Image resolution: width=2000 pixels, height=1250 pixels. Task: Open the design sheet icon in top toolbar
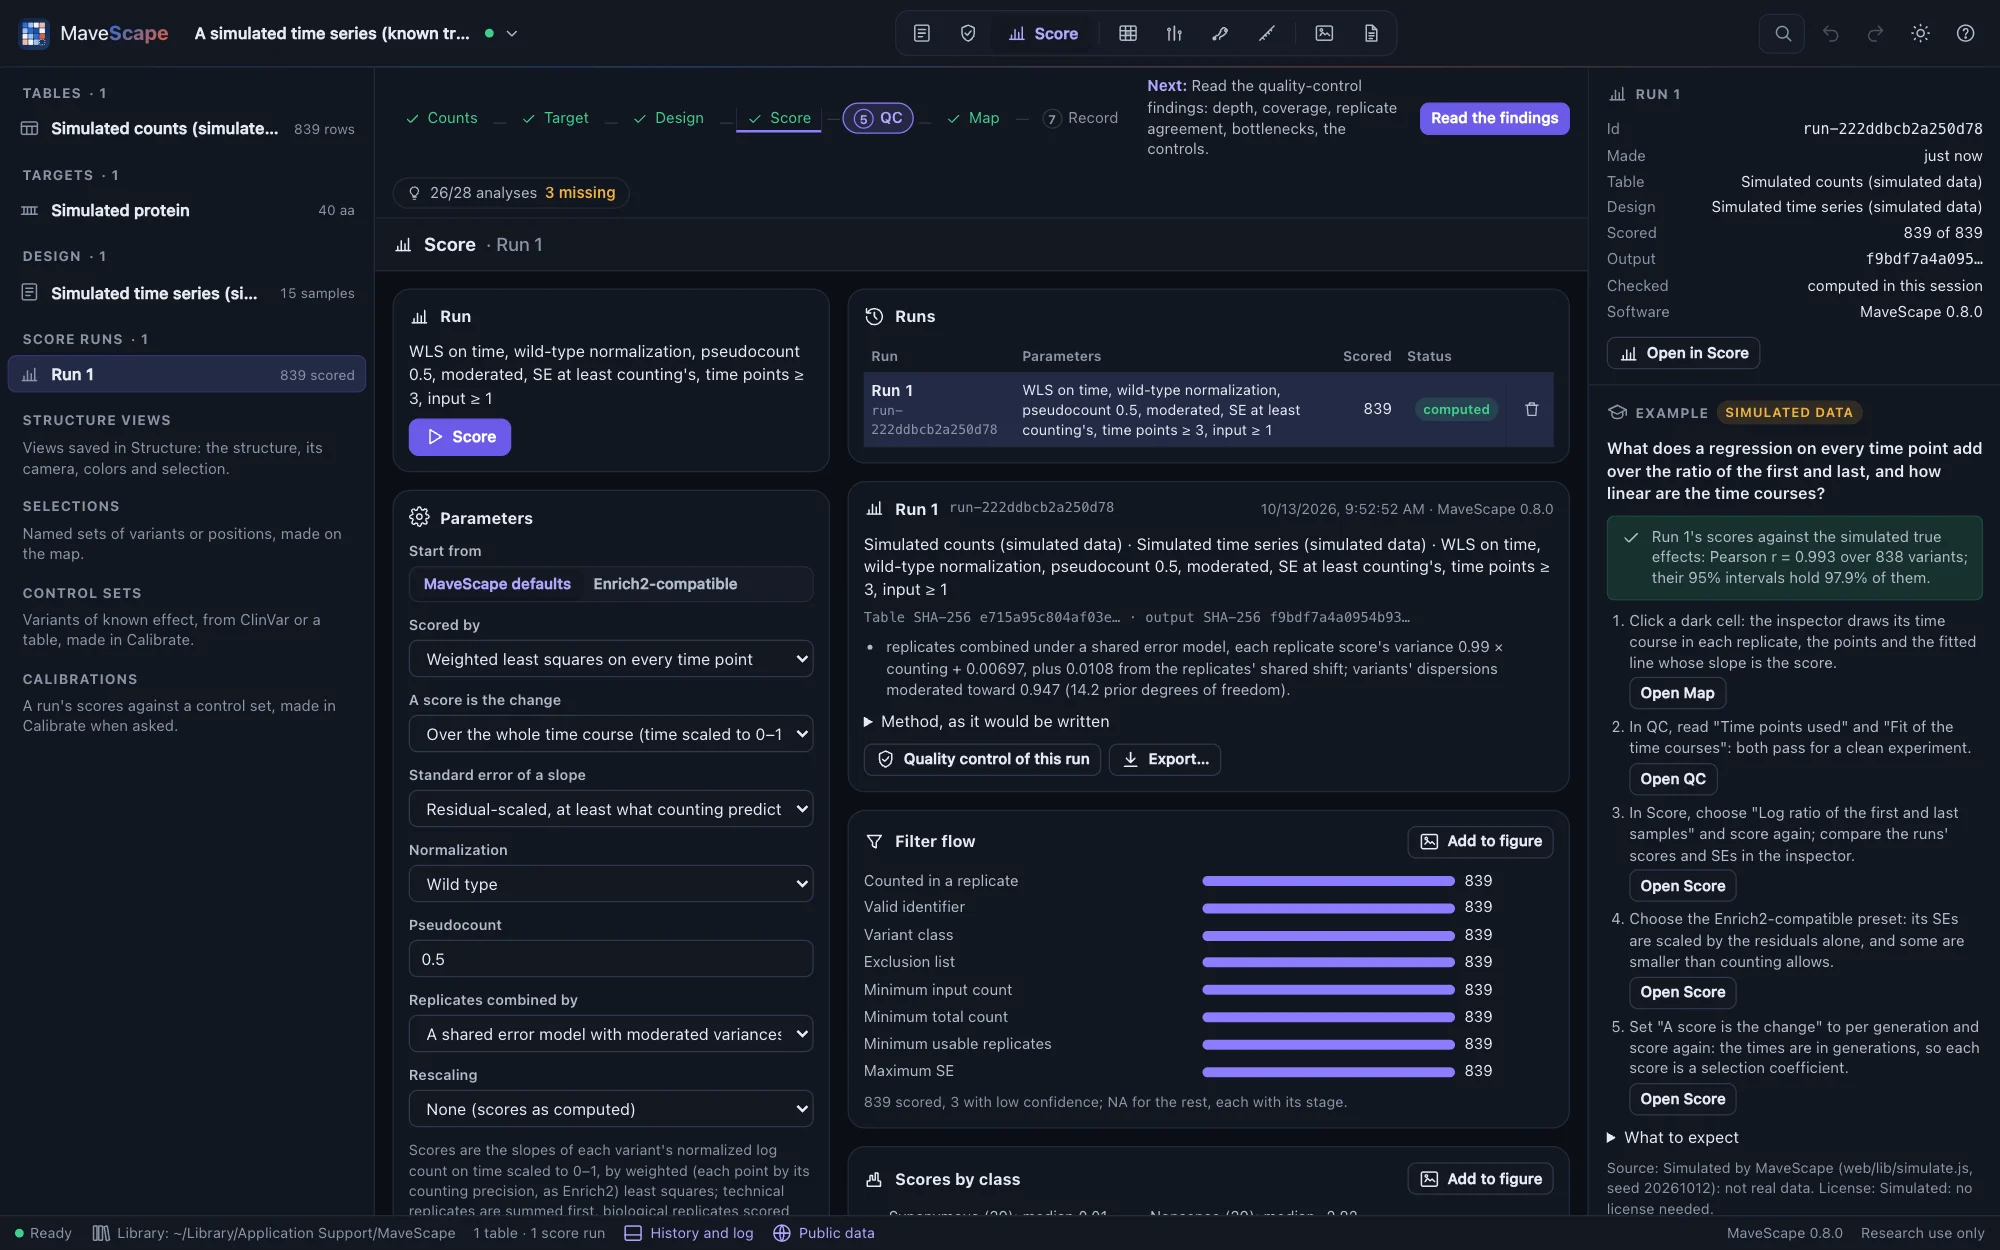(921, 33)
